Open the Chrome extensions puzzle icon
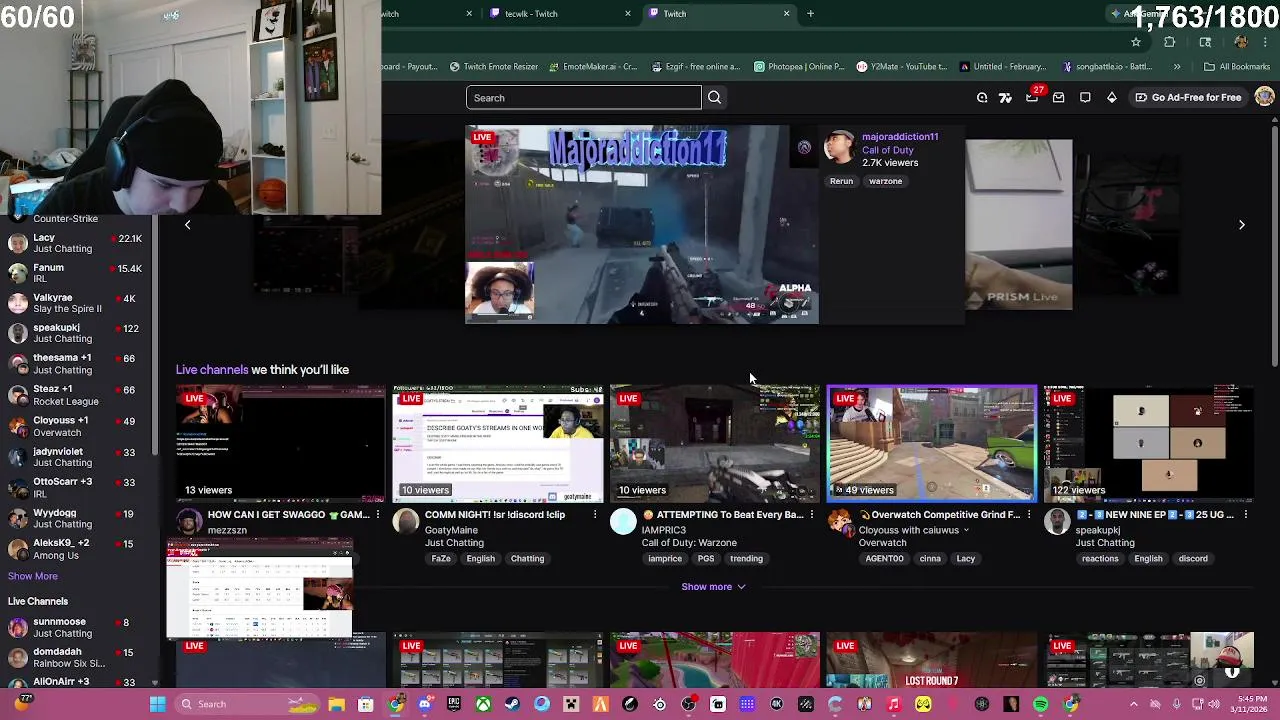The image size is (1280, 720). [x=1170, y=42]
